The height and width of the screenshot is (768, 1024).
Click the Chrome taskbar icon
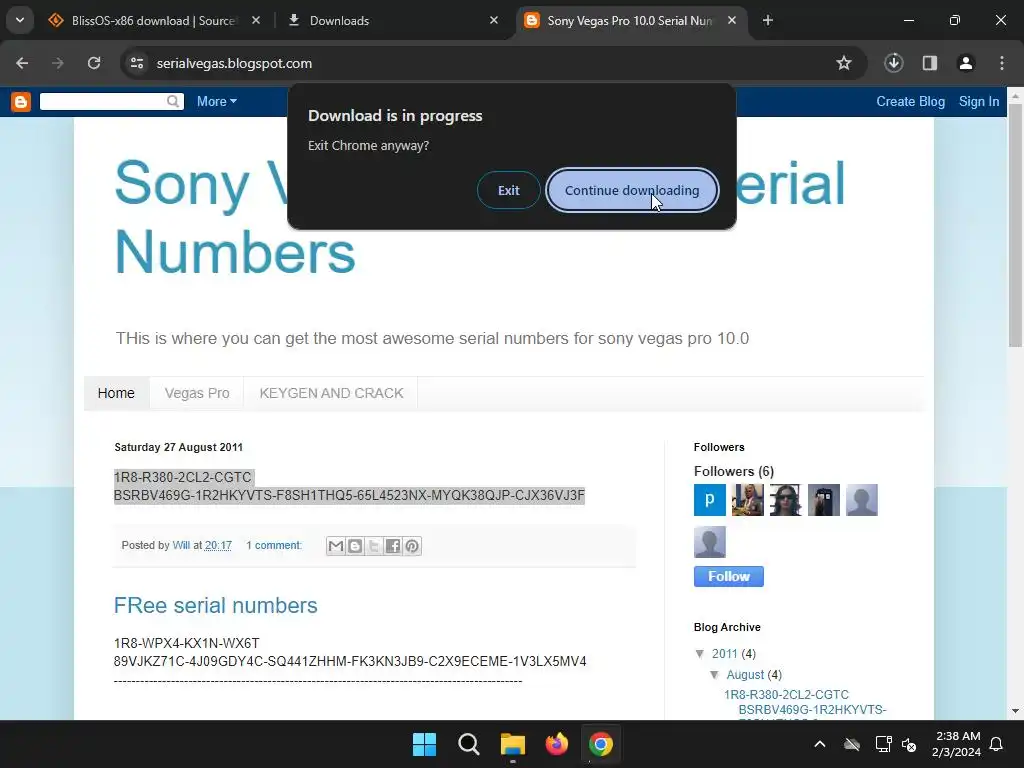[x=601, y=744]
